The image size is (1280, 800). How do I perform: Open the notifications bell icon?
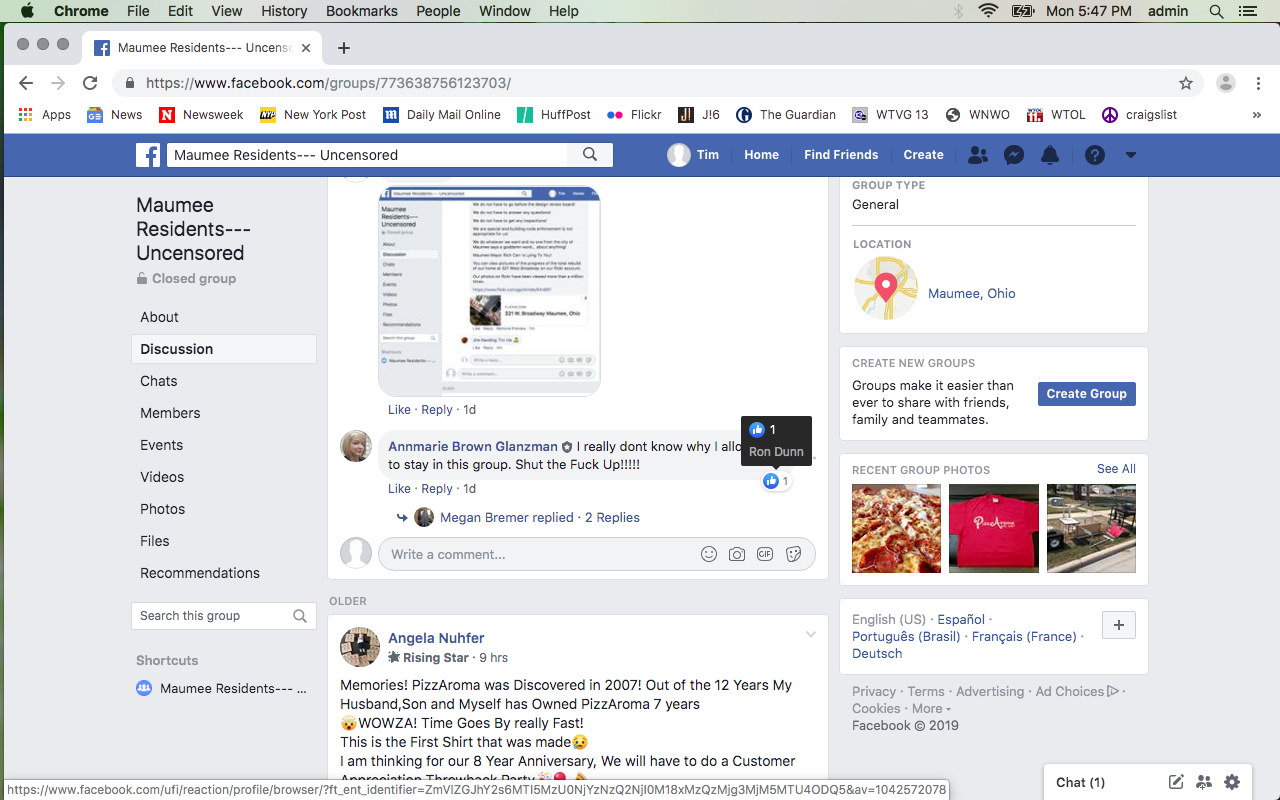[1050, 155]
